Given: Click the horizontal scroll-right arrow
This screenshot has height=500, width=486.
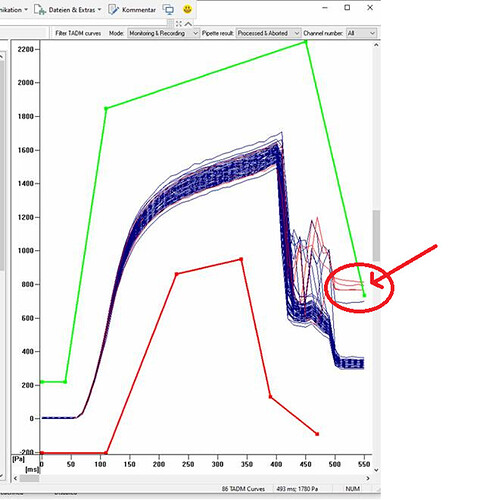Looking at the screenshot, I should 368,478.
